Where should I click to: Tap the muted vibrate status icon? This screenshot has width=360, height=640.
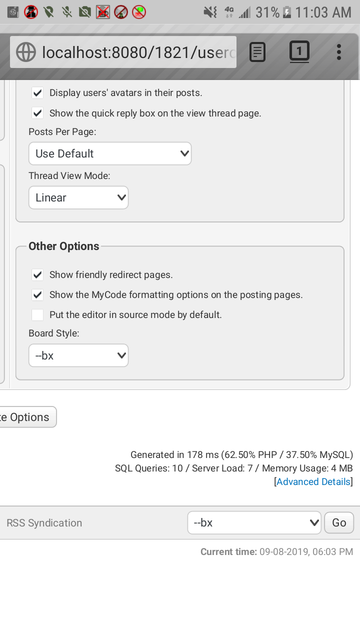[x=210, y=12]
